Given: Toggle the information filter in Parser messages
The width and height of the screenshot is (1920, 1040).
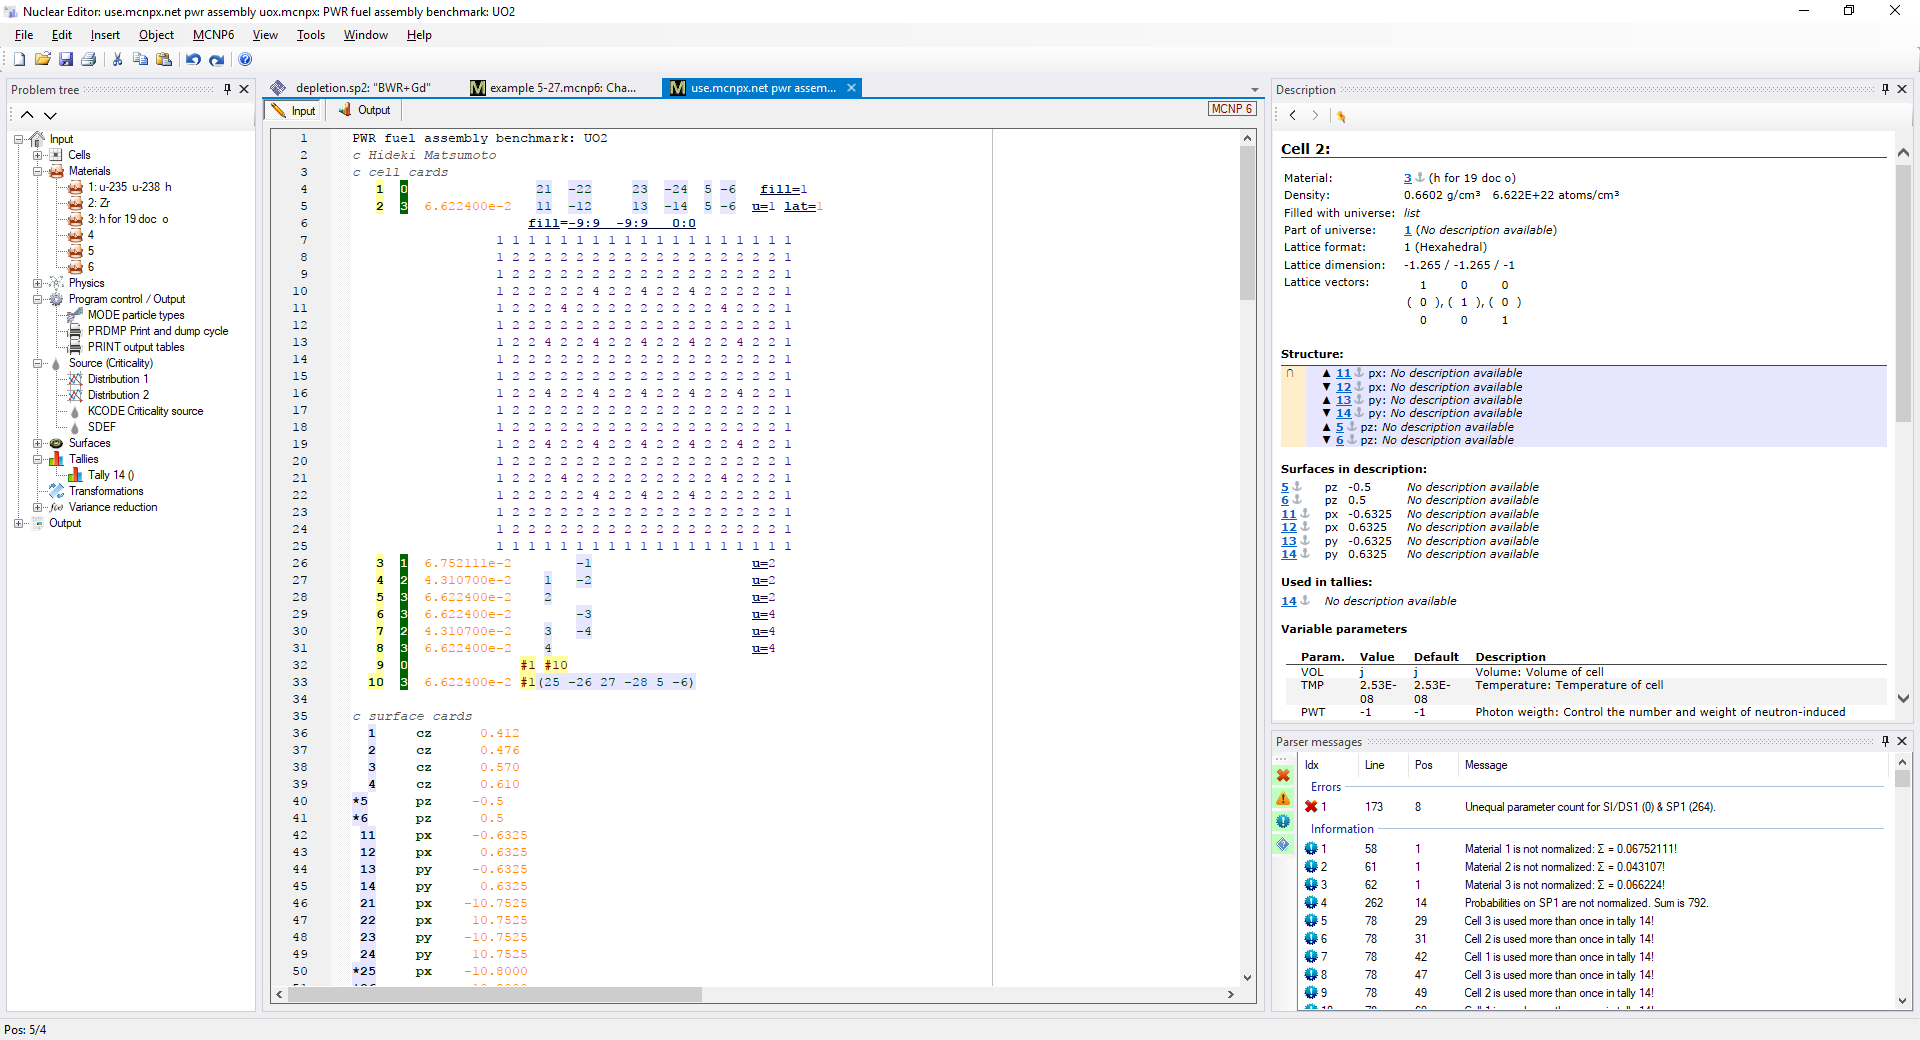Looking at the screenshot, I should (x=1283, y=821).
